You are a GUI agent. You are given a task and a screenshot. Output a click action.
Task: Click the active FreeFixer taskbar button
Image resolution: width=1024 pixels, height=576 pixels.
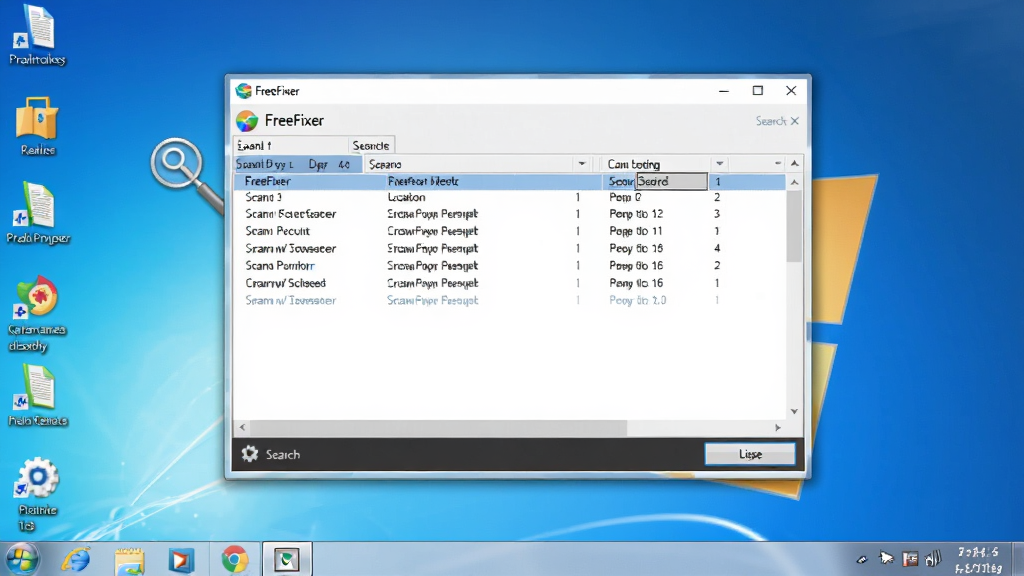(x=287, y=559)
